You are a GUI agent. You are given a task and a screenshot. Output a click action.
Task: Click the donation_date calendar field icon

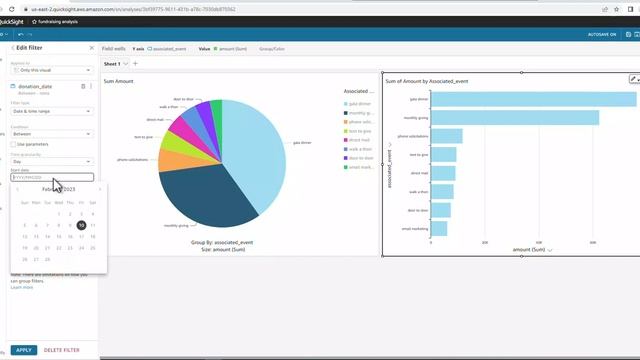(x=13, y=87)
